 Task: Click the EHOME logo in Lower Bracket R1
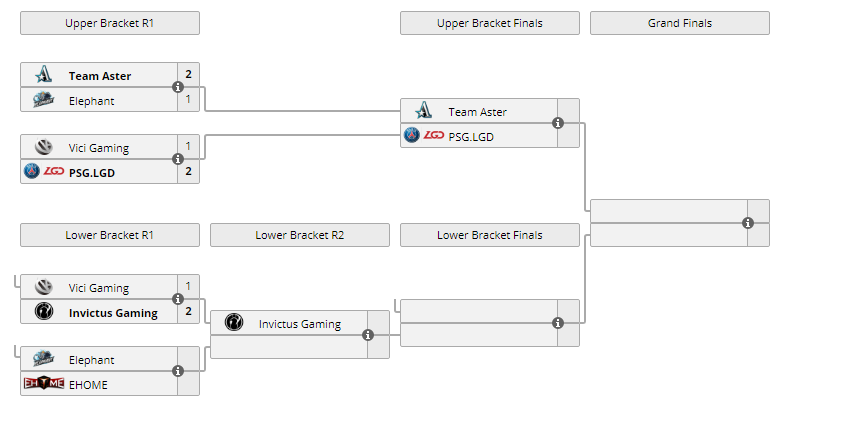pyautogui.click(x=43, y=383)
